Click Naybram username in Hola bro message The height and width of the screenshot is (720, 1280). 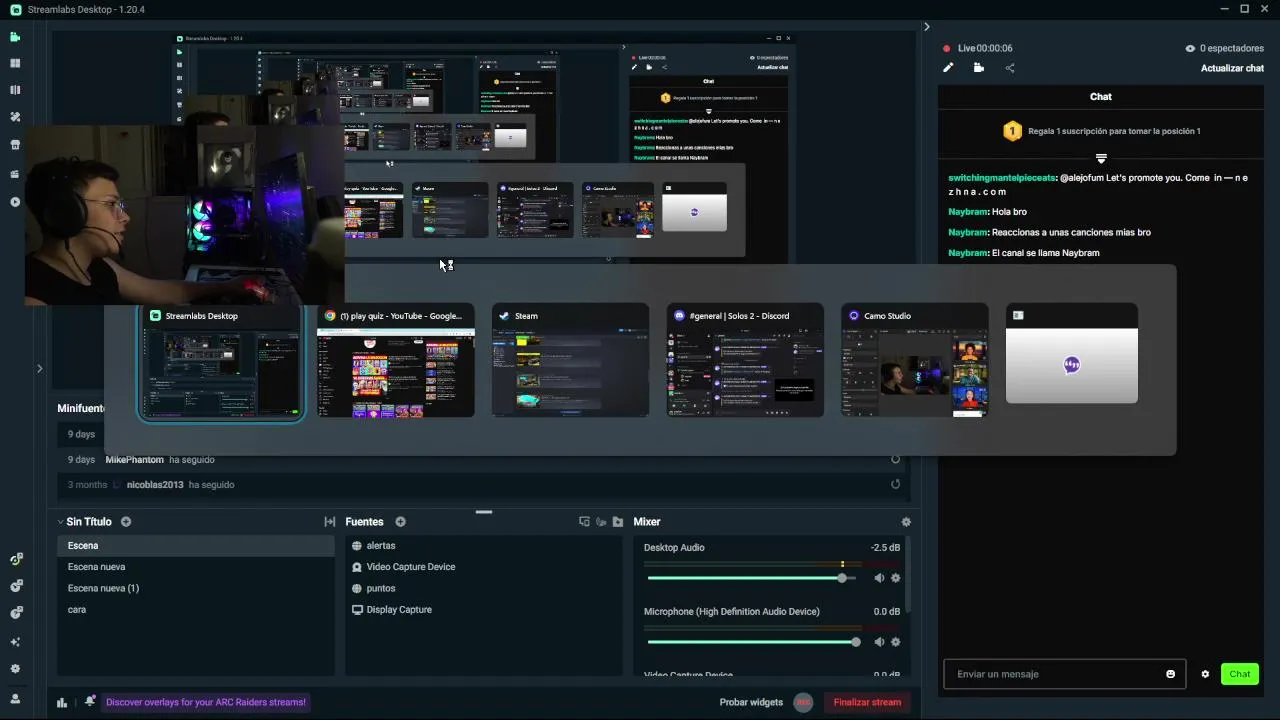click(x=968, y=212)
